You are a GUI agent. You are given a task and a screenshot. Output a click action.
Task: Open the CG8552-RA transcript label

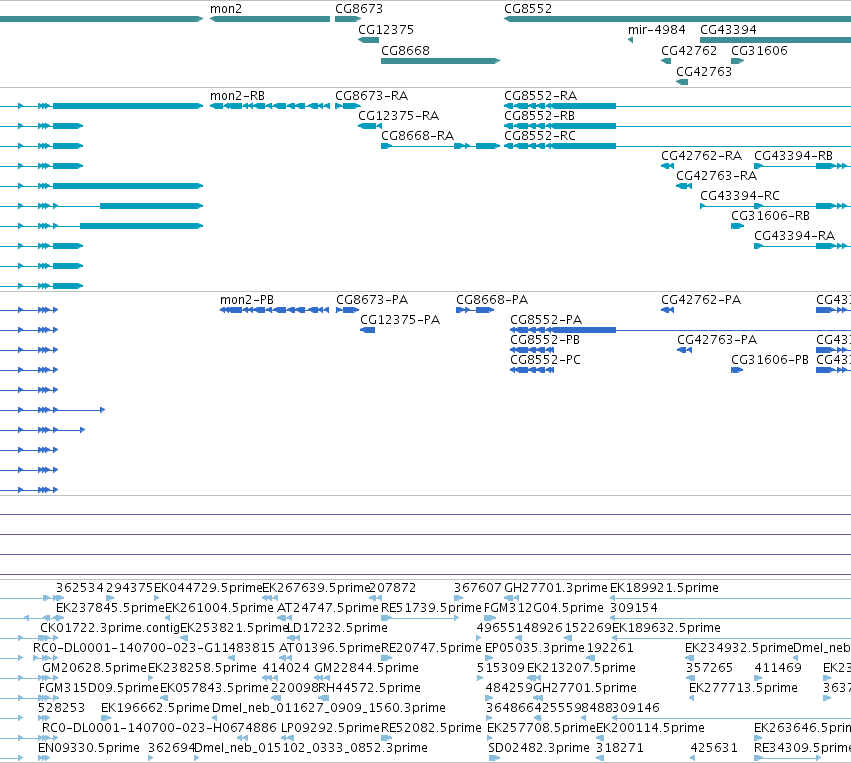point(541,96)
